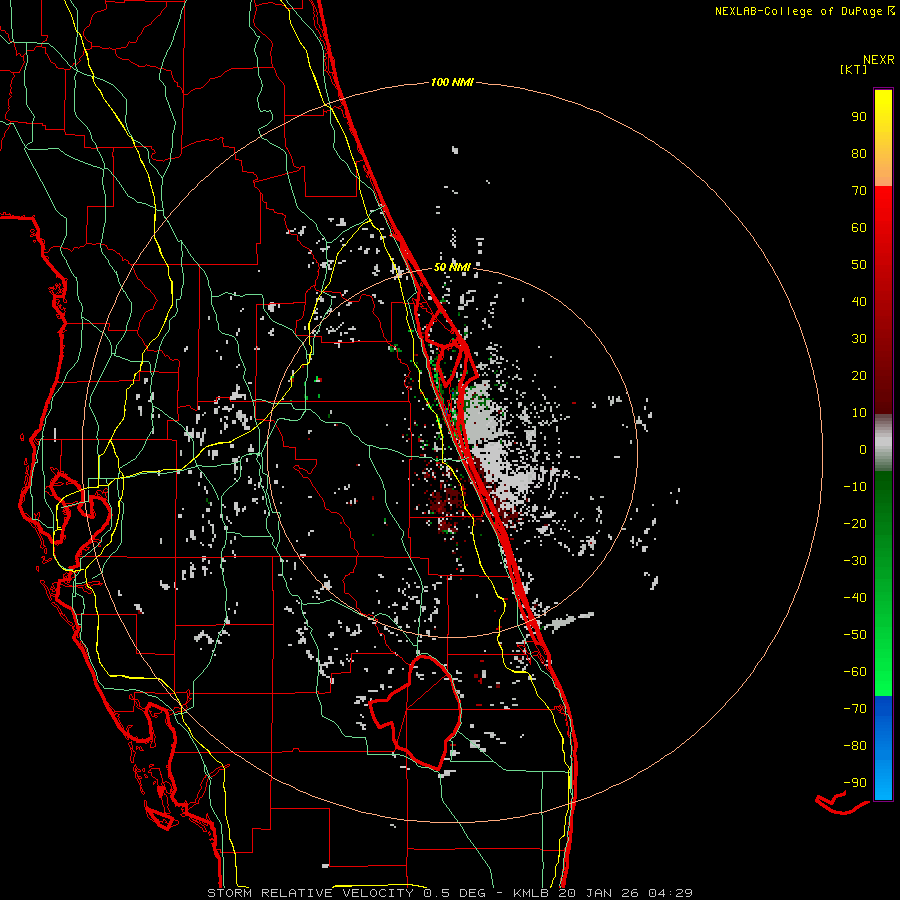This screenshot has width=900, height=900.
Task: Click the -70 value on the velocity scale
Action: (x=855, y=708)
